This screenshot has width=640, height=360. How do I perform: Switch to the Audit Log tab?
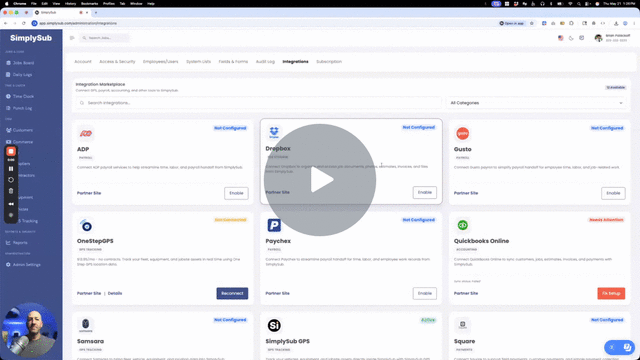tap(265, 62)
